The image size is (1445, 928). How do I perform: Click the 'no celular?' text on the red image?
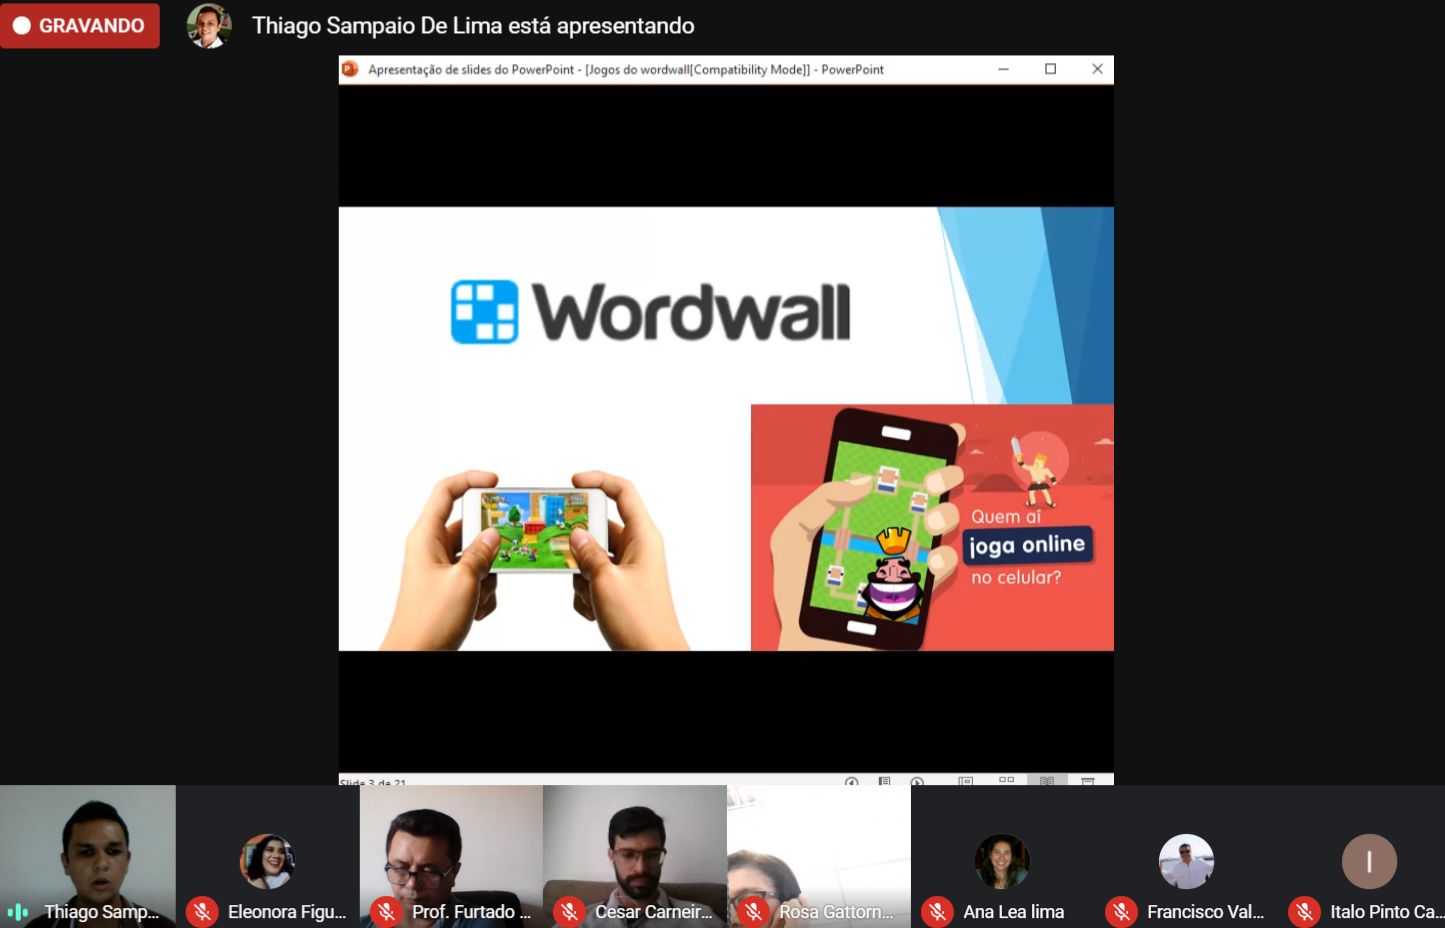click(1016, 577)
